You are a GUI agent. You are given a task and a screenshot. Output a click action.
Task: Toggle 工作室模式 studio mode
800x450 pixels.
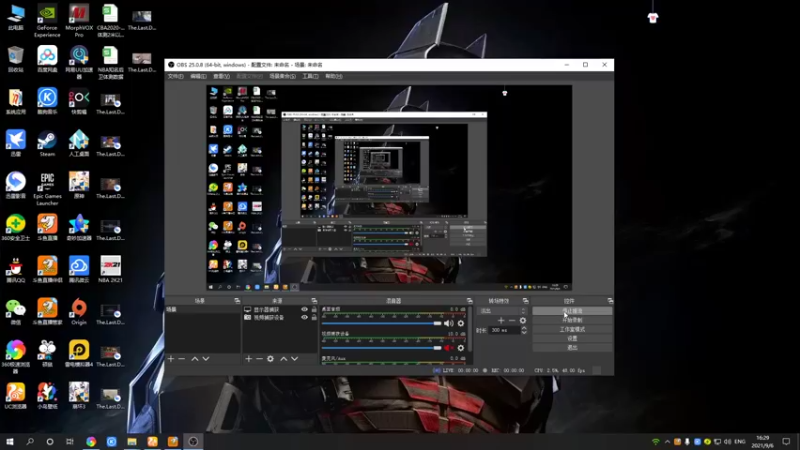click(572, 329)
